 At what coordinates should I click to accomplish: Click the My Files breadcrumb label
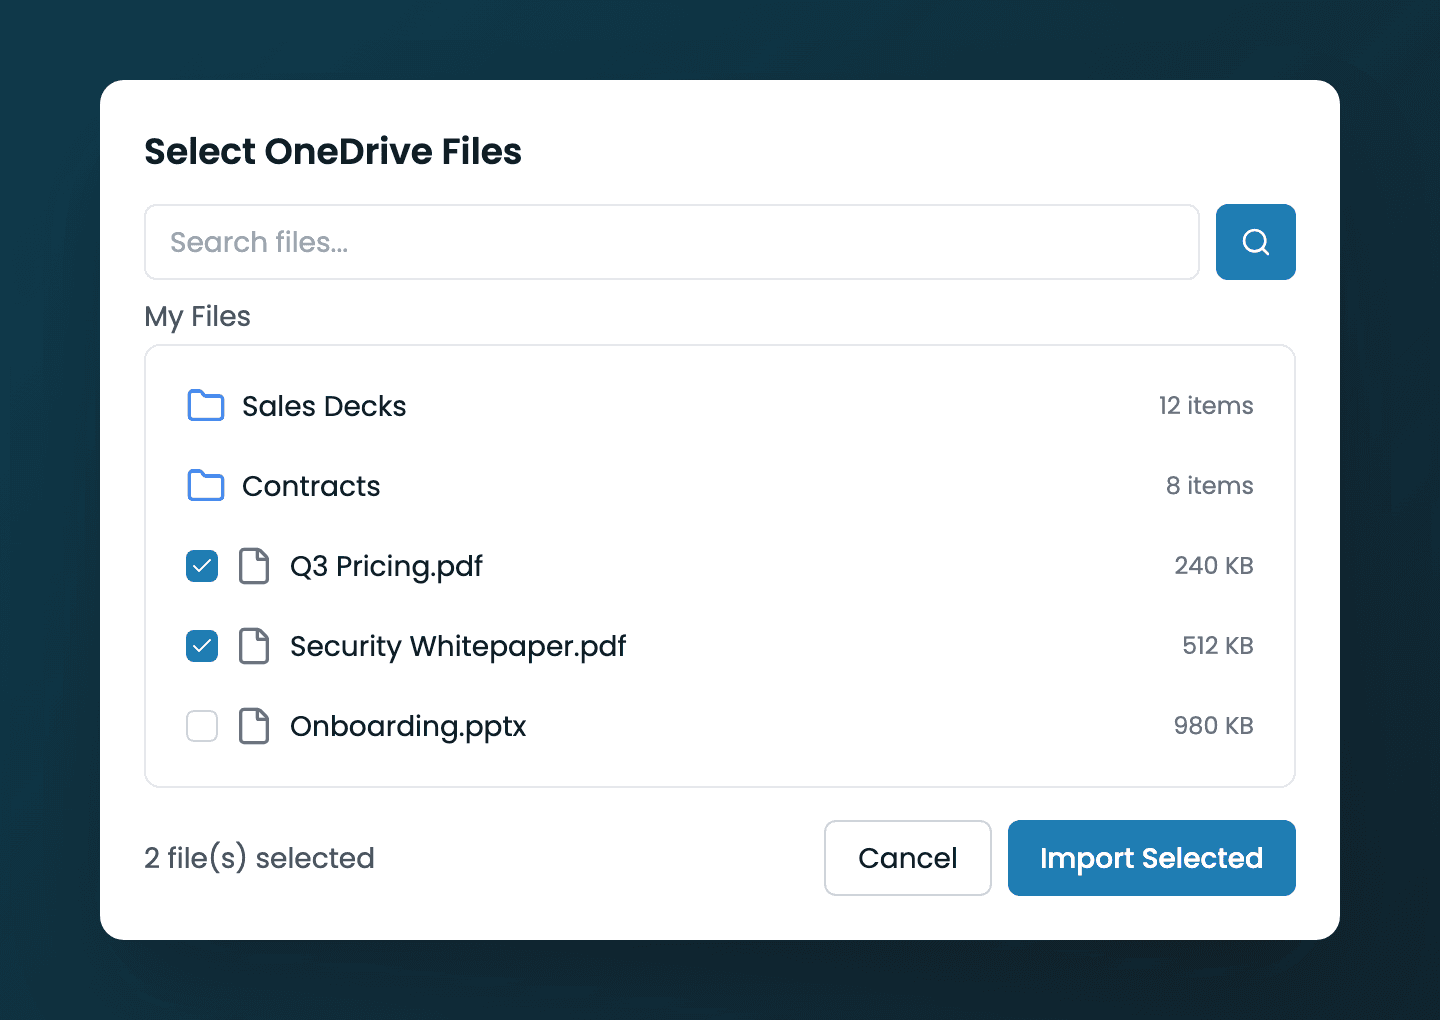coord(198,317)
